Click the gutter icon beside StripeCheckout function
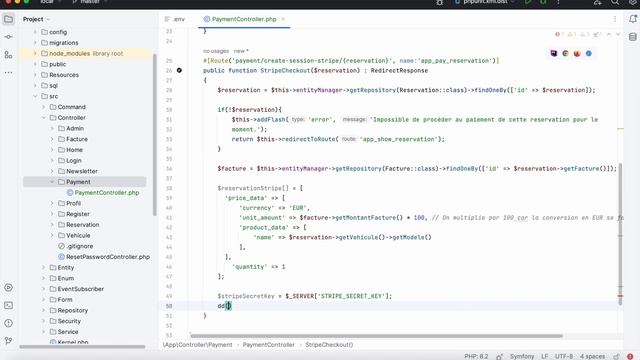640x360 pixels. click(179, 70)
